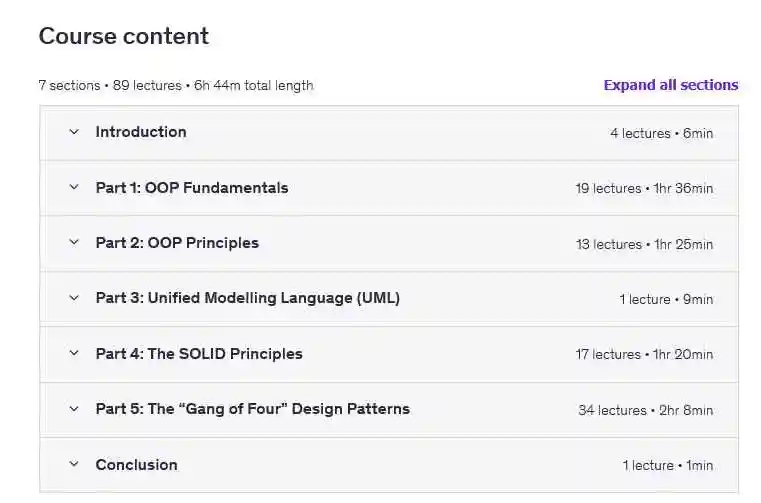Select the Unified Modelling Language (UML) title
The image size is (761, 503).
pos(247,298)
